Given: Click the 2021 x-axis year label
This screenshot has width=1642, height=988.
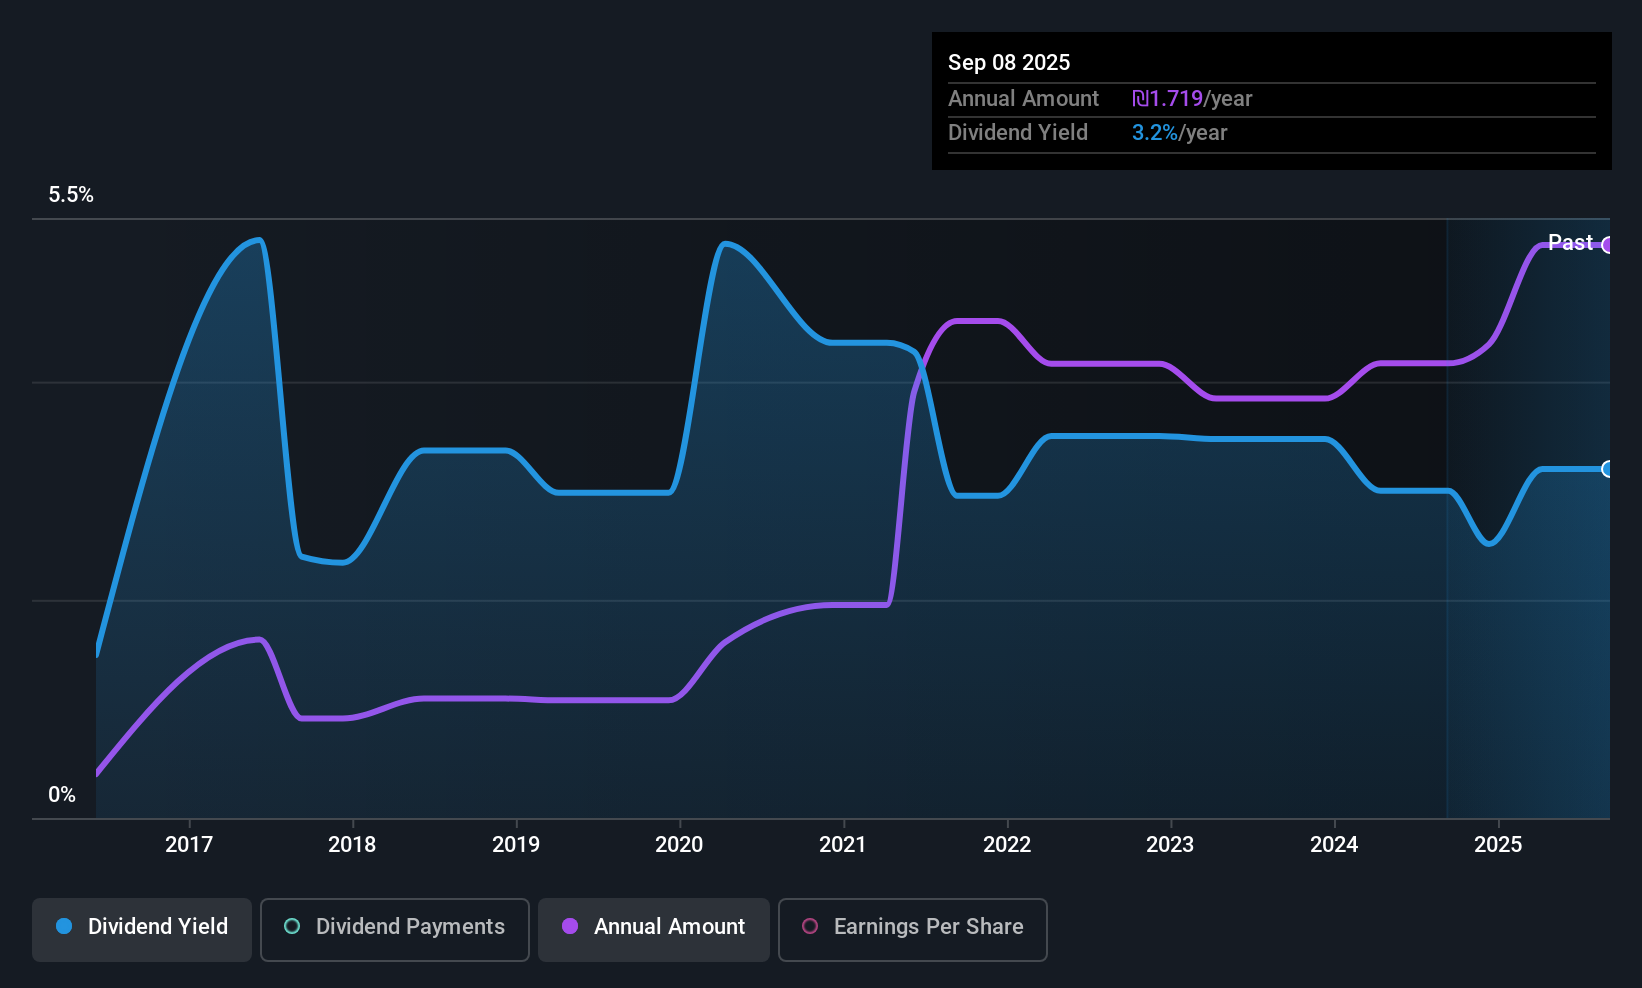Looking at the screenshot, I should 843,845.
